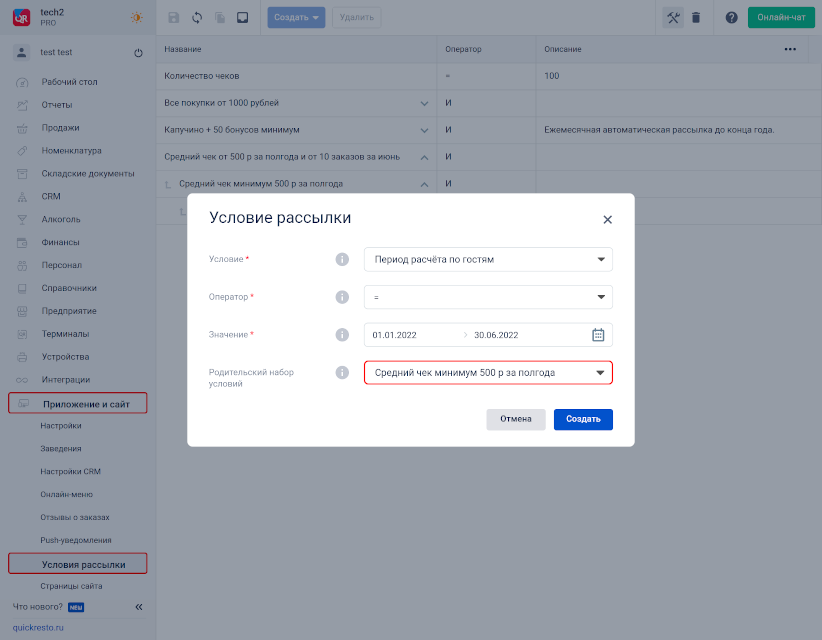Click the Терминалы icon in sidebar
Viewport: 822px width, 640px height.
coord(22,334)
